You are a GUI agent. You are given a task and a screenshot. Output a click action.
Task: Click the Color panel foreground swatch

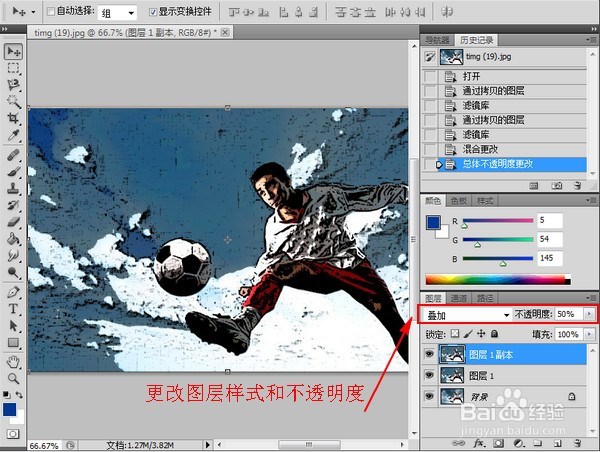pos(433,222)
